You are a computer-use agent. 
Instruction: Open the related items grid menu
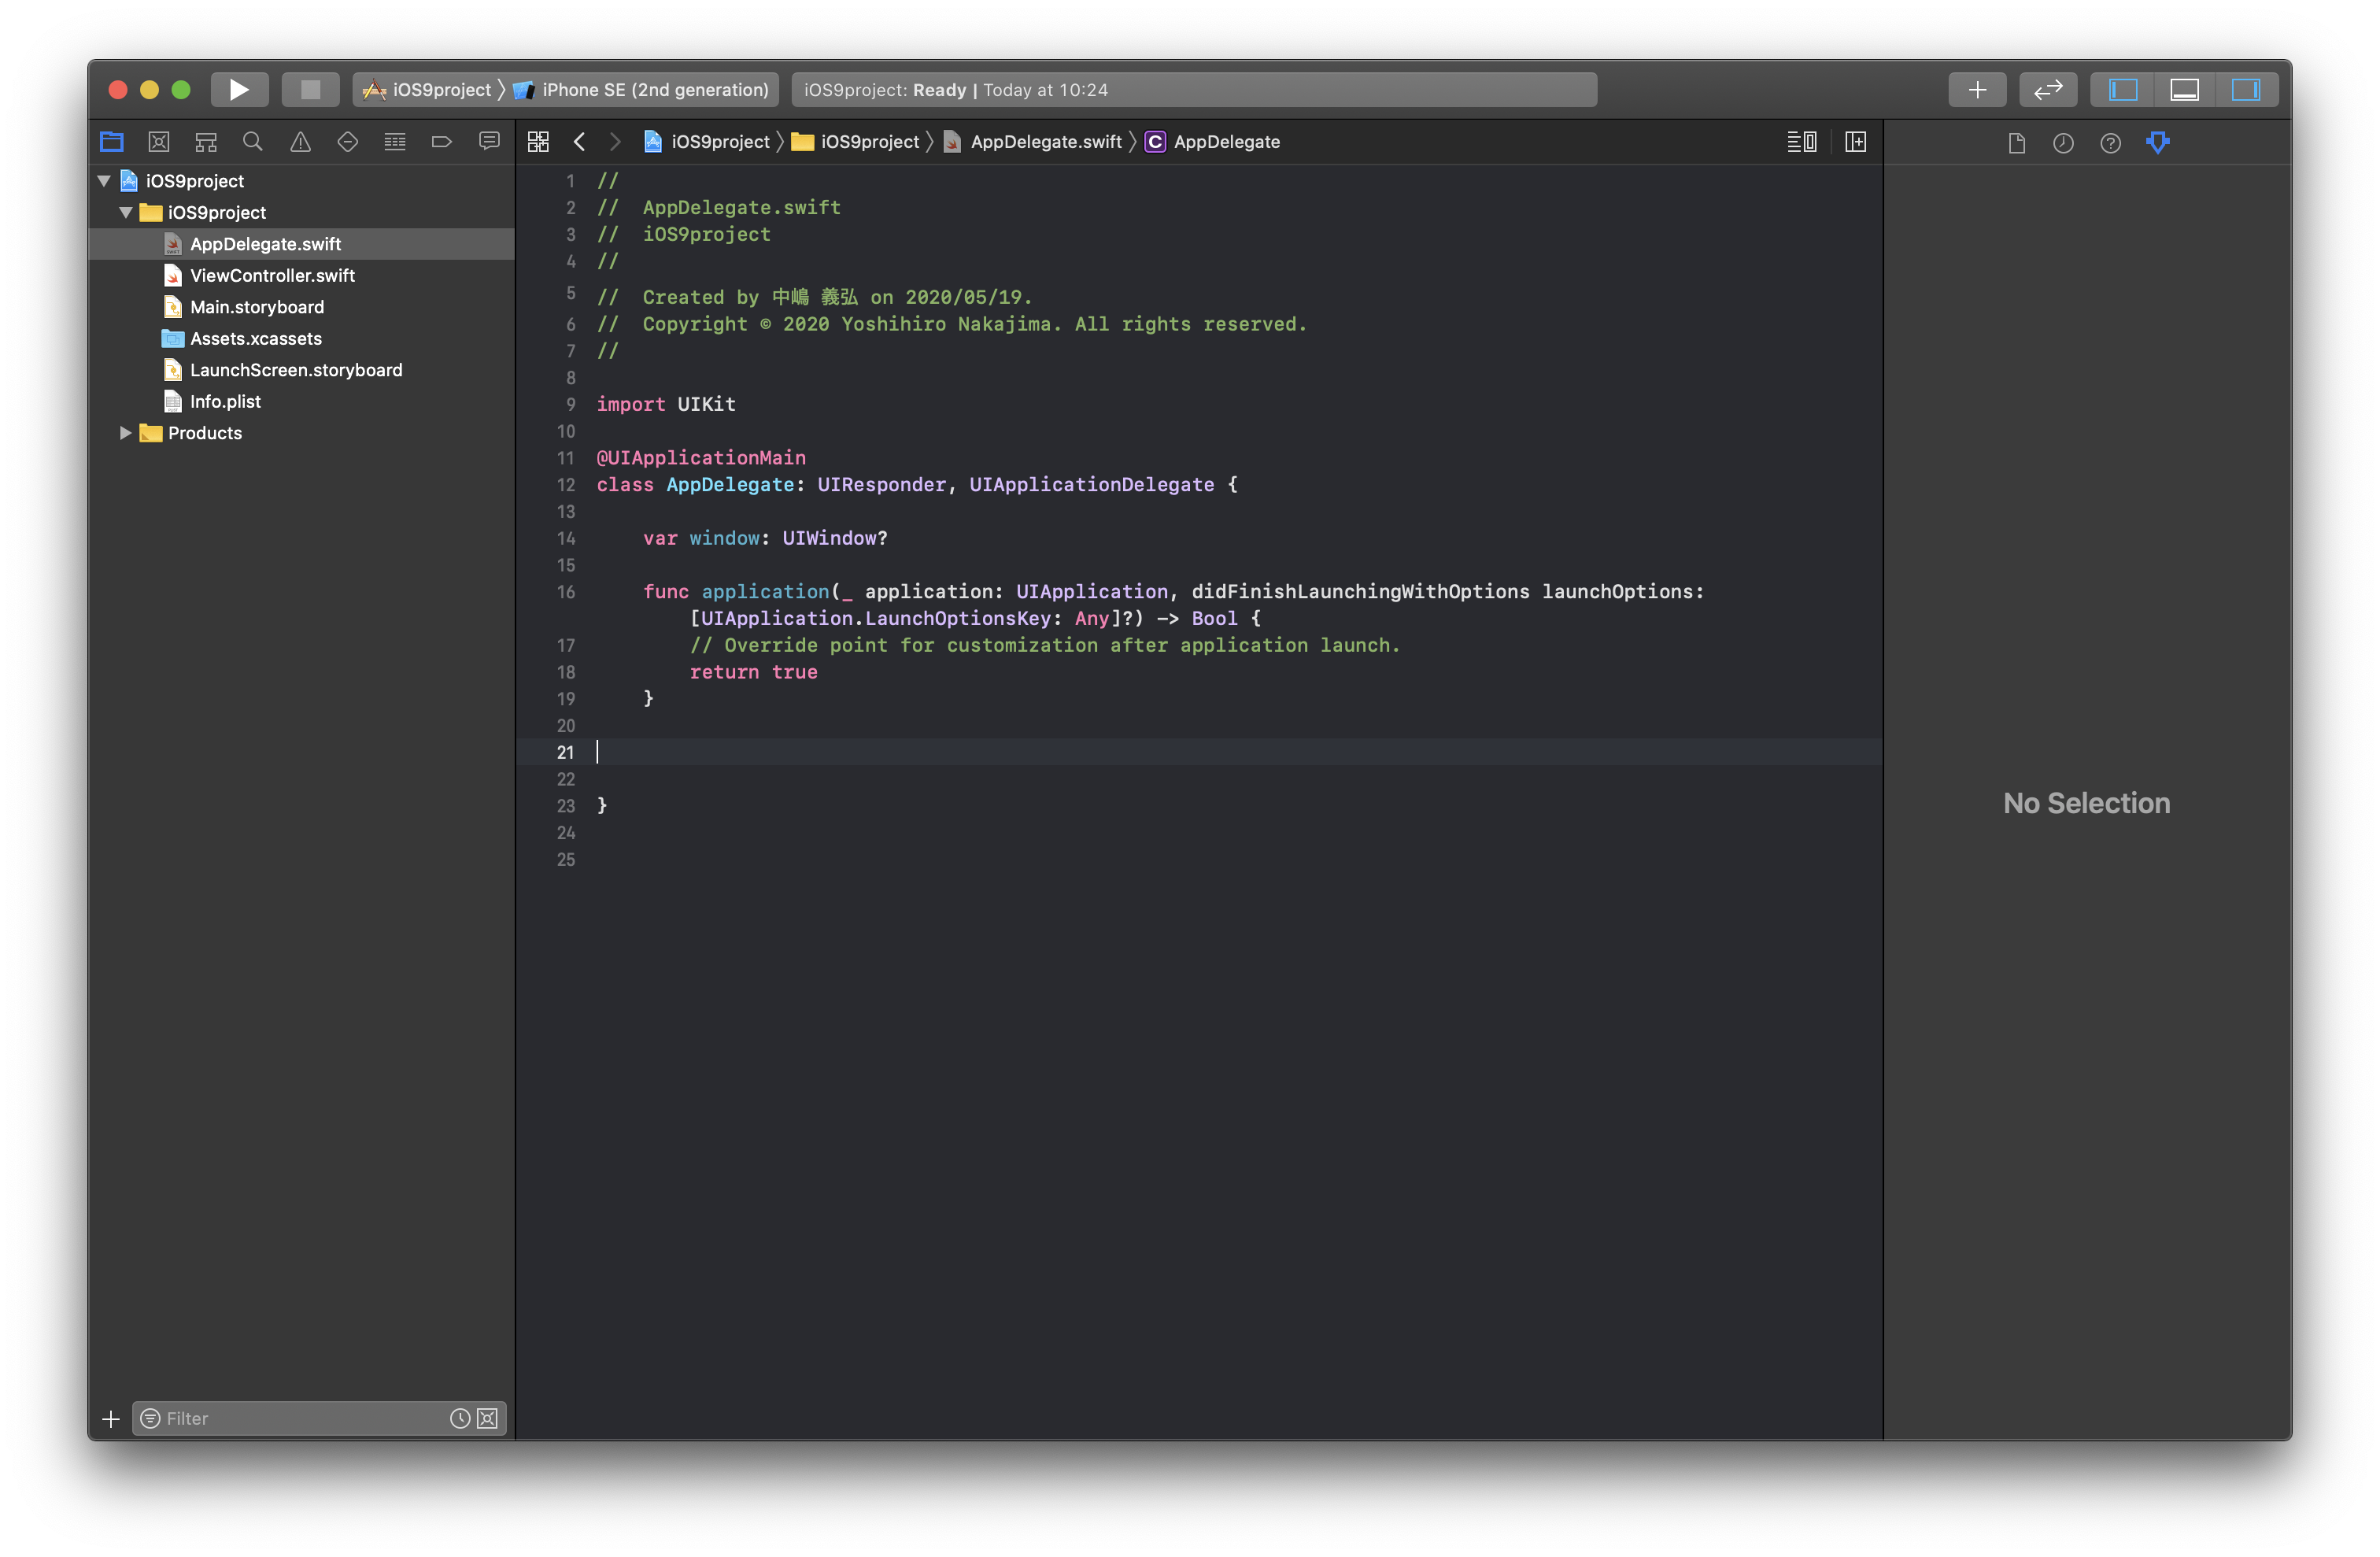(538, 142)
